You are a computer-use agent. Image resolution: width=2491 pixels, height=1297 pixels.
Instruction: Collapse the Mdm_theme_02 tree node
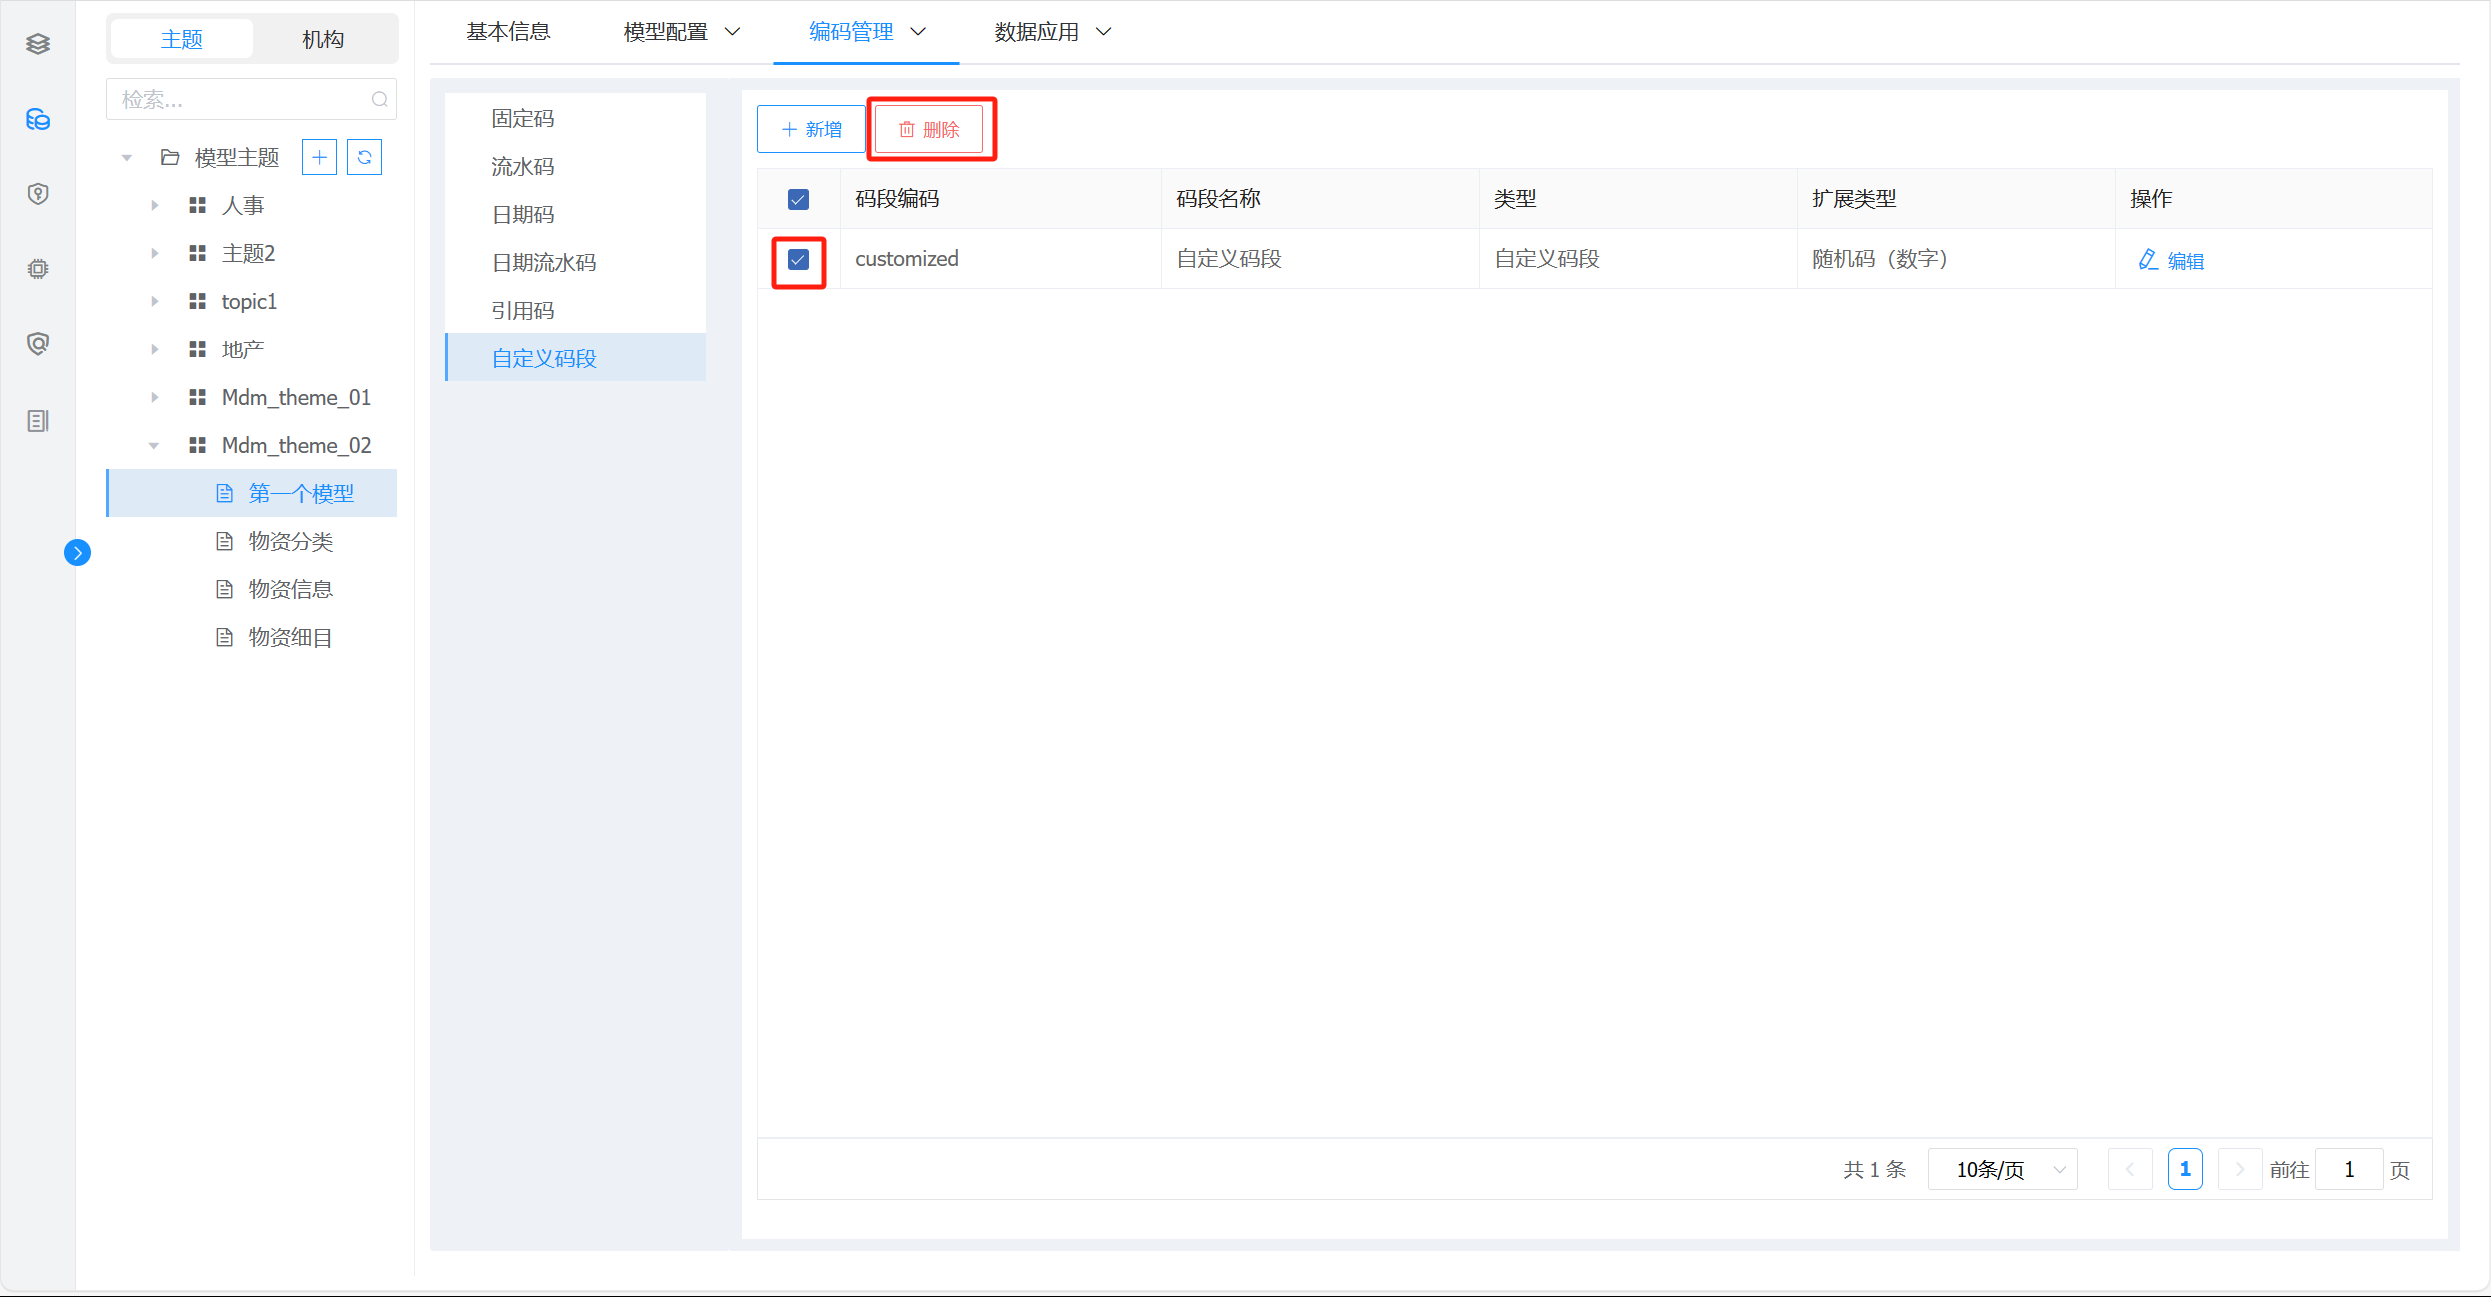(x=154, y=445)
